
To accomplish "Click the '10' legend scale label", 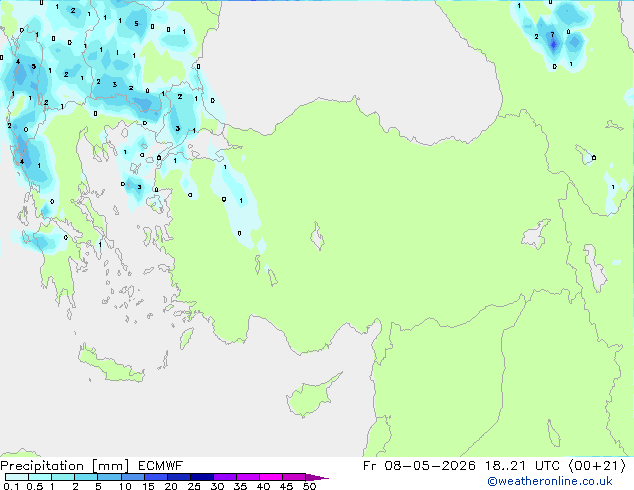I will [x=125, y=486].
